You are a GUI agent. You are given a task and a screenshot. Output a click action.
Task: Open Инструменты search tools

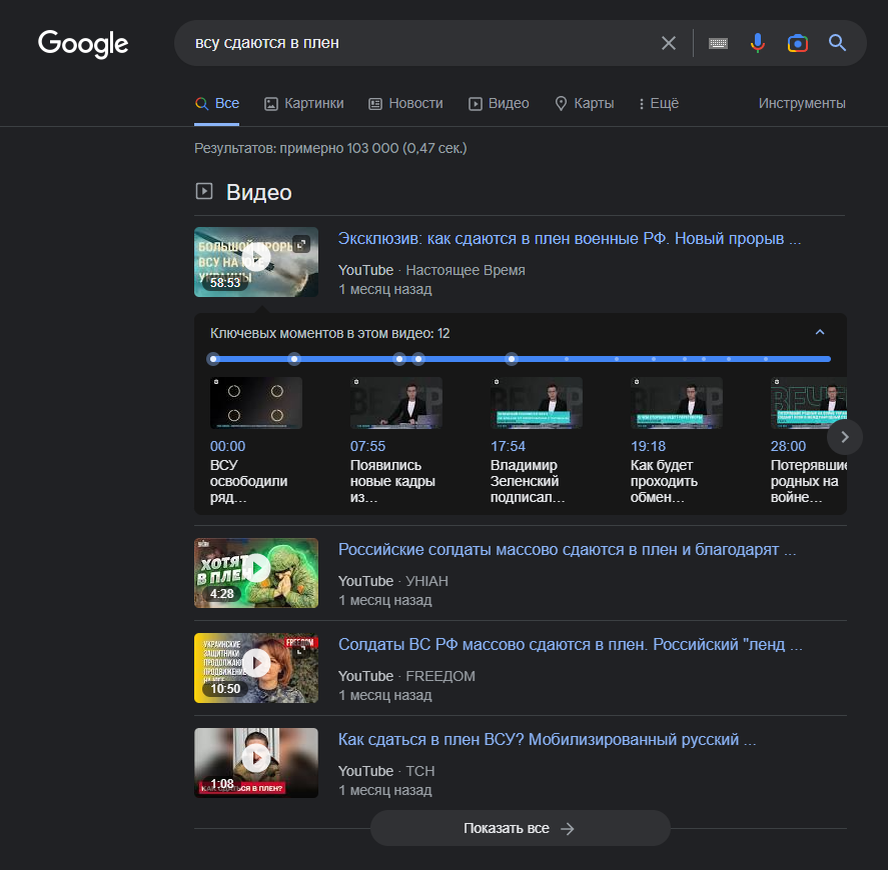802,103
